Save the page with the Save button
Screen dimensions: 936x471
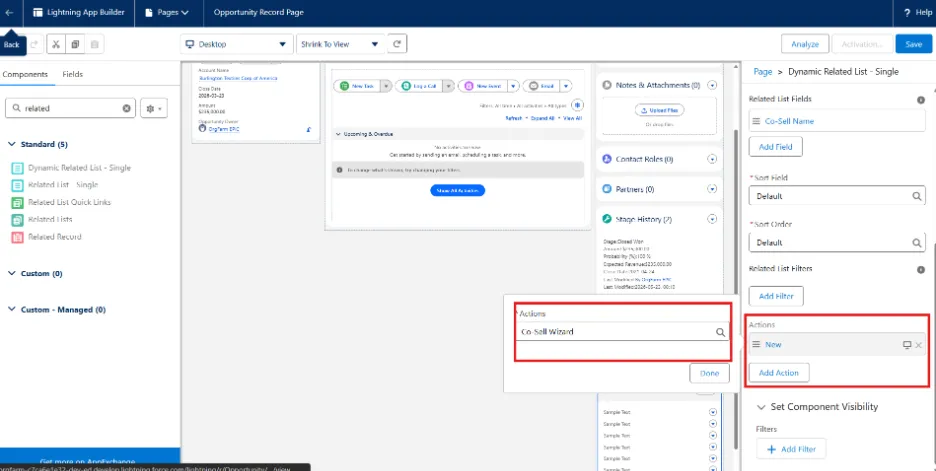pyautogui.click(x=913, y=44)
